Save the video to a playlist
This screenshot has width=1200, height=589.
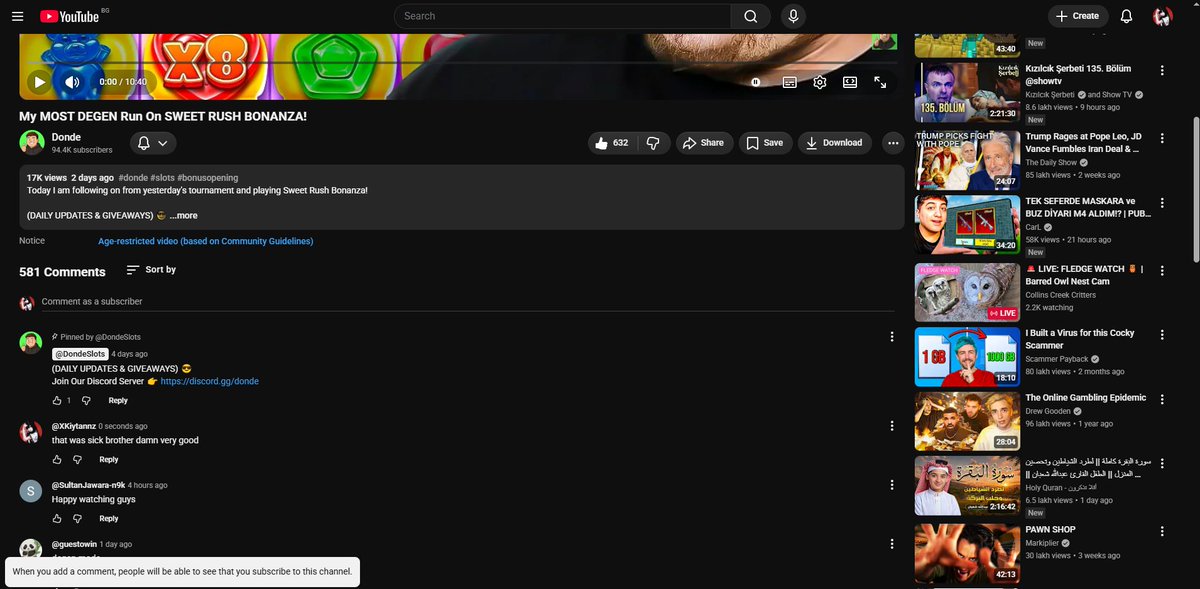click(765, 143)
